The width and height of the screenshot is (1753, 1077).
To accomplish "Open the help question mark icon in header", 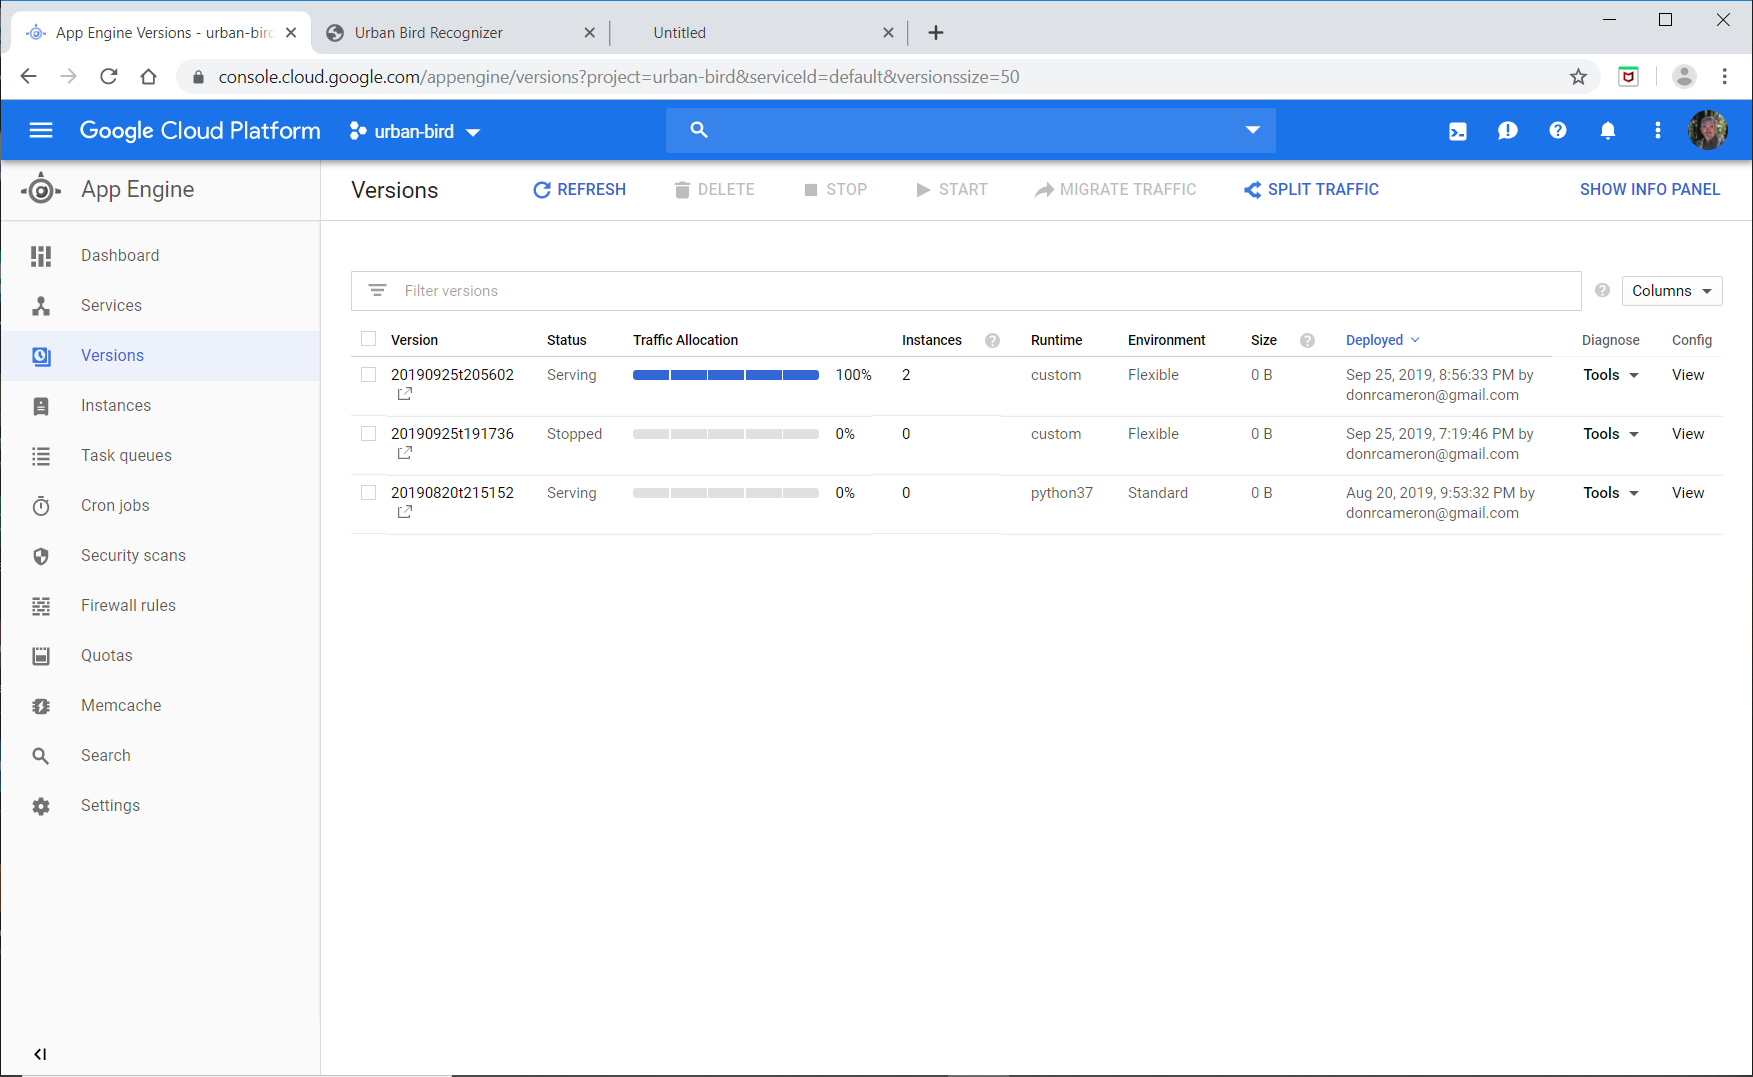I will tap(1558, 130).
